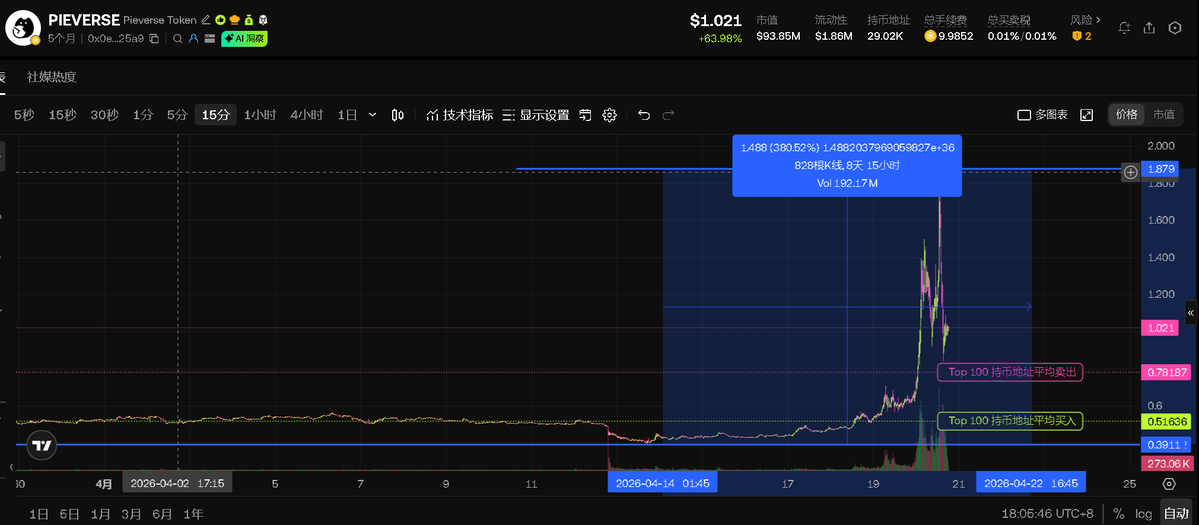Click the pencil edit icon beside Pieverse Token

point(206,19)
